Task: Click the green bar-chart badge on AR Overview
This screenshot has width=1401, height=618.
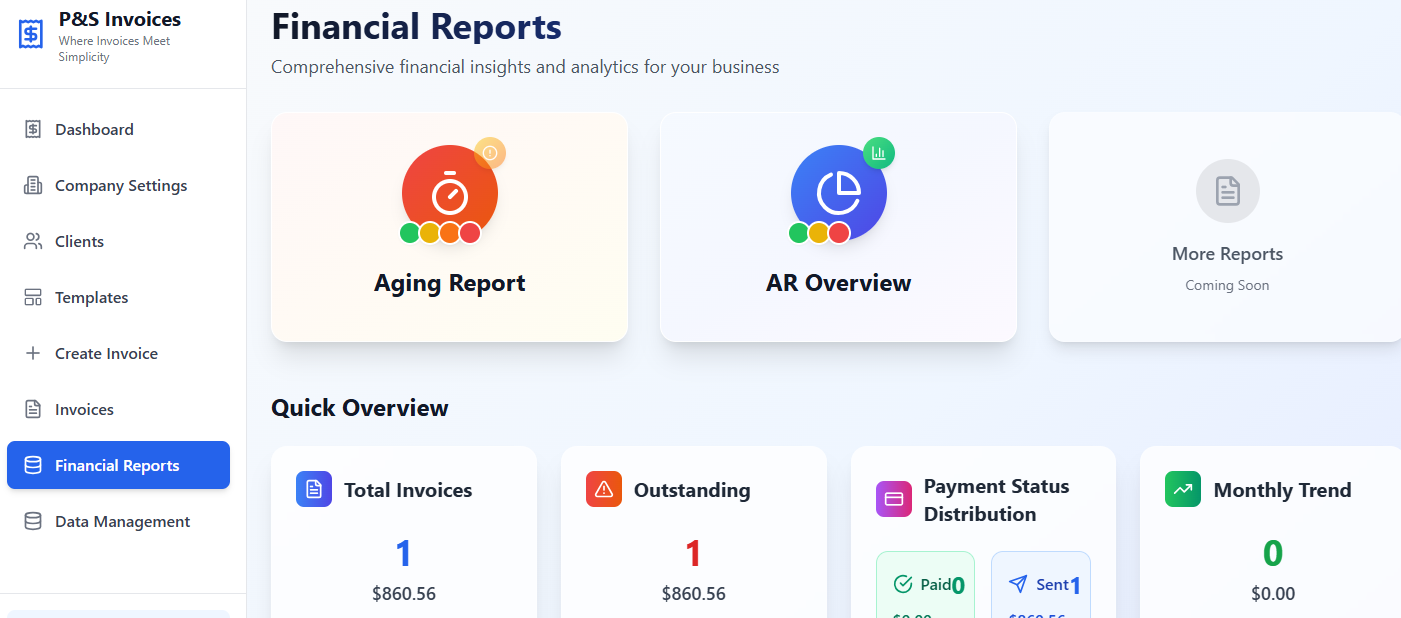Action: click(878, 153)
